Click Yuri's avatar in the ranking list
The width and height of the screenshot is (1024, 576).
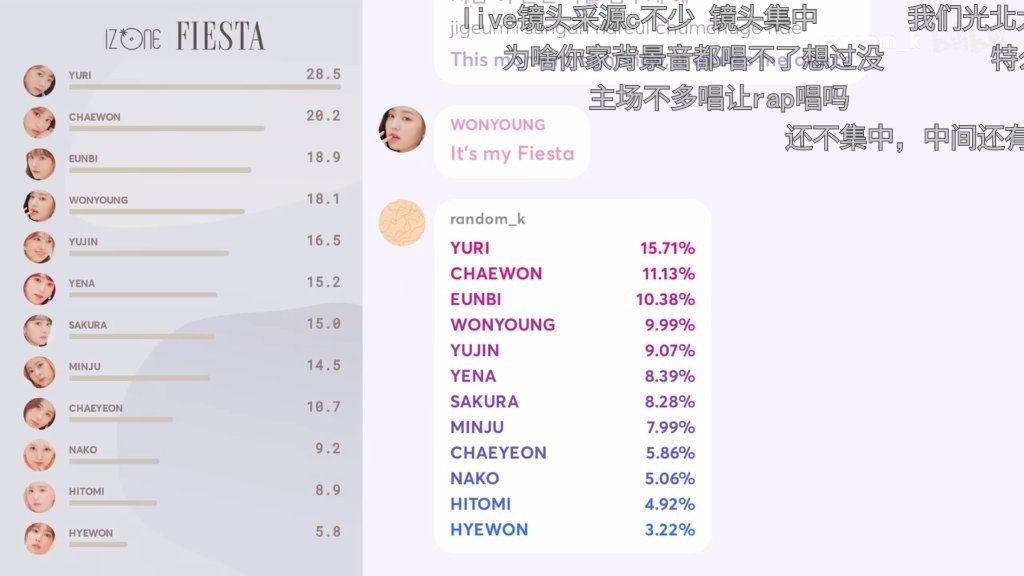[x=39, y=81]
